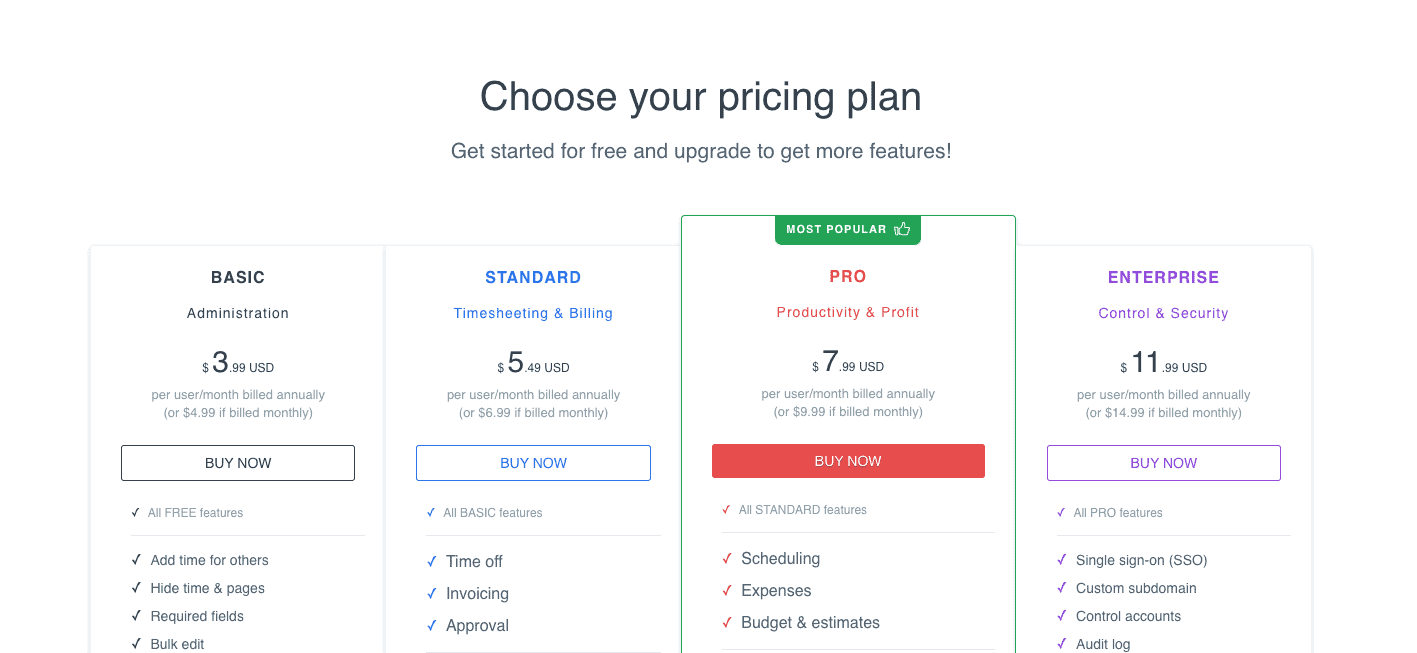Click the checkmark icon beside Scheduling
Viewport: 1417px width, 653px height.
[x=727, y=559]
